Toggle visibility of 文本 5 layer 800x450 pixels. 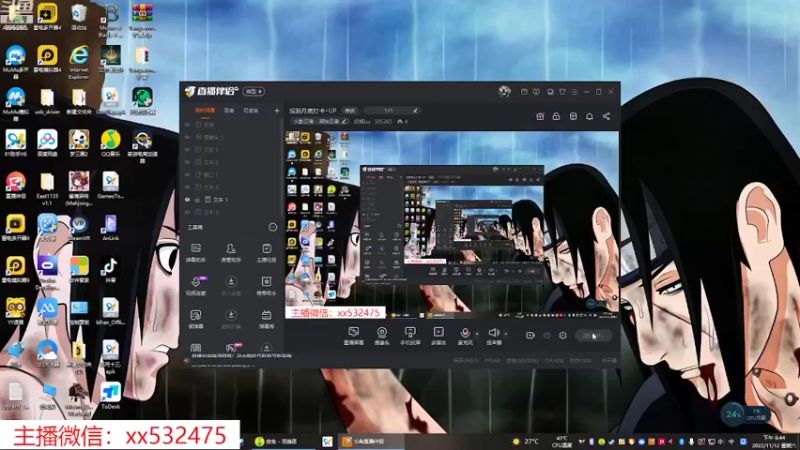187,149
